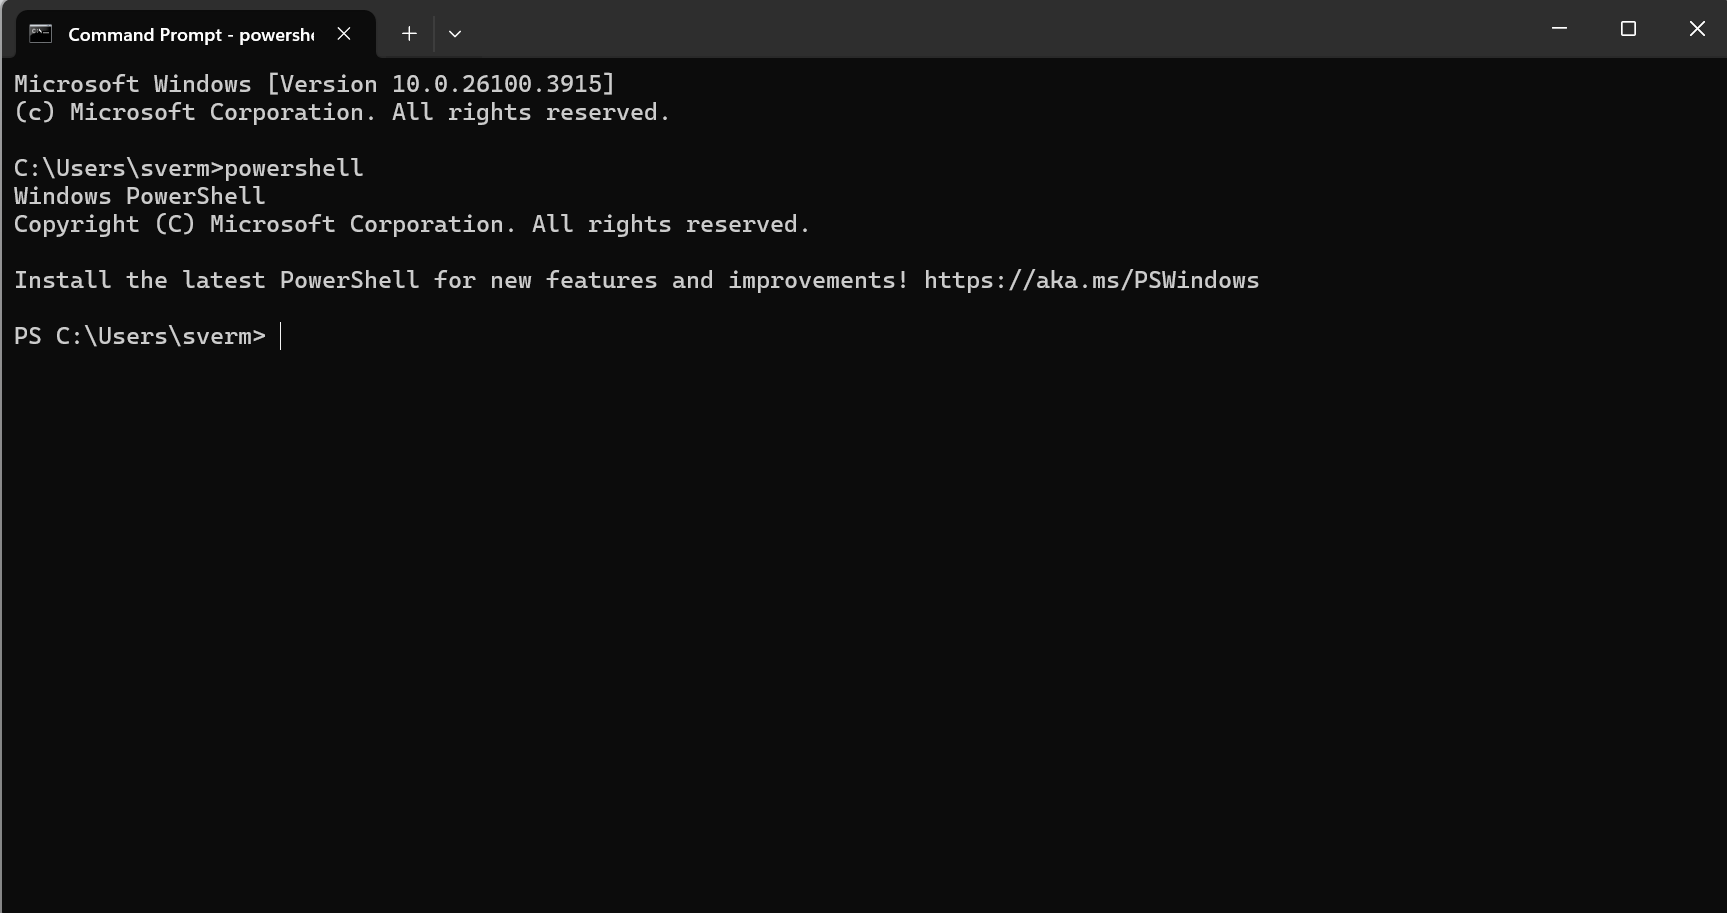
Task: Expand the new tab profile dropdown chevron
Action: 455,34
